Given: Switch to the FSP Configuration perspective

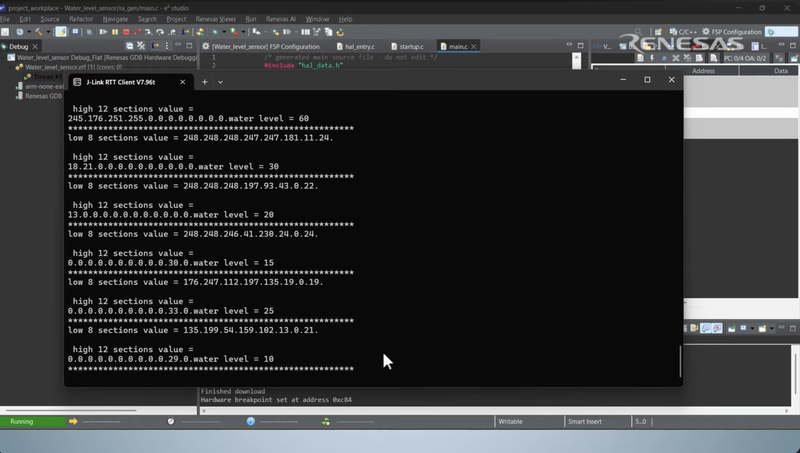Looking at the screenshot, I should pos(732,32).
